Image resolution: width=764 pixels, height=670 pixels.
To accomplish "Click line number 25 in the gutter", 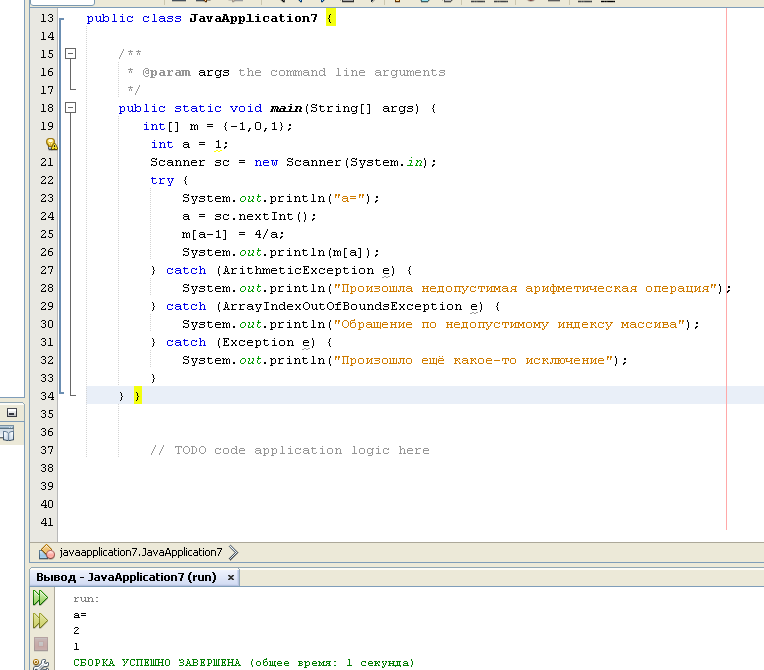I will (46, 234).
